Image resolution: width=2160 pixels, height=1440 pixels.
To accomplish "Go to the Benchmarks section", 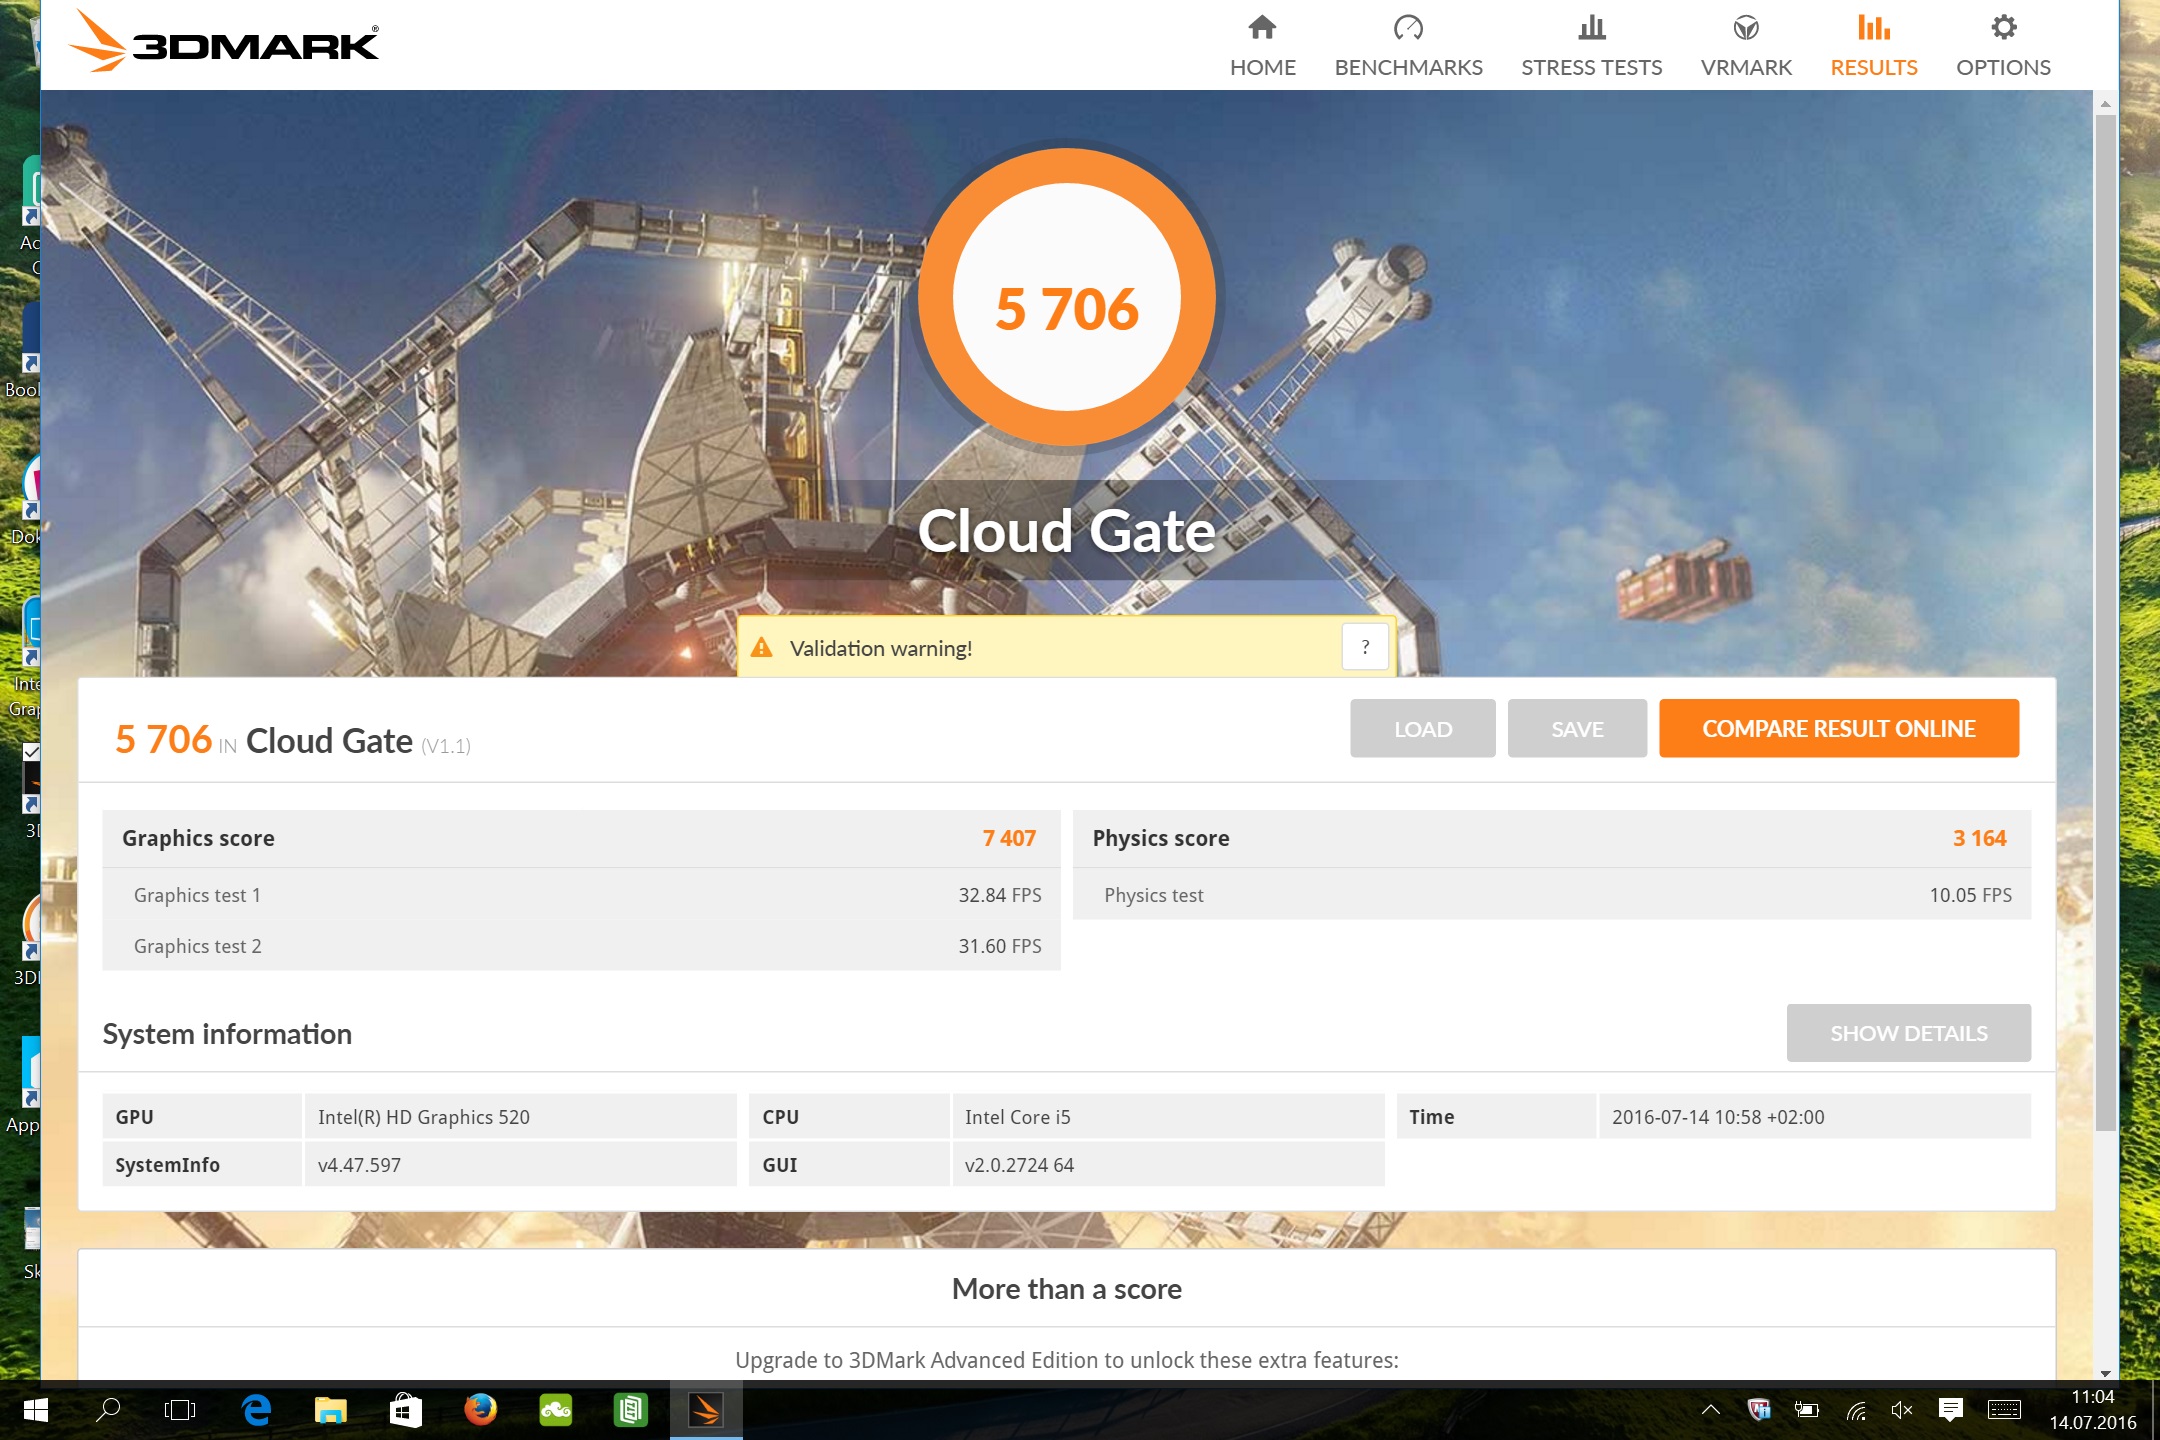I will (x=1408, y=45).
